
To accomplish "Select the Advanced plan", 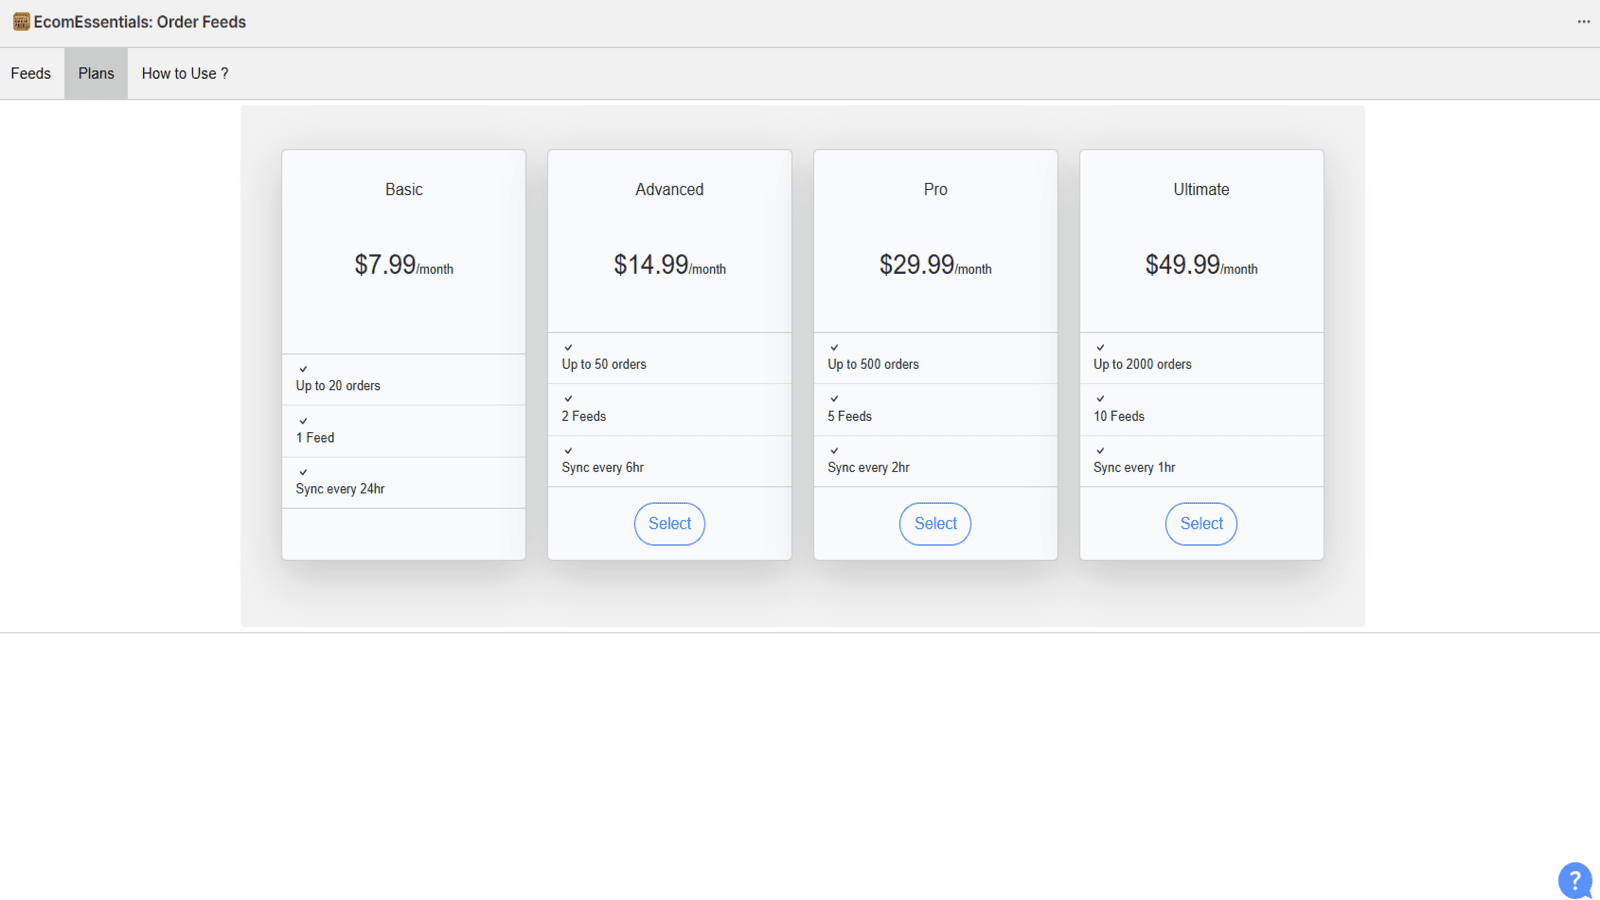I will [x=669, y=523].
